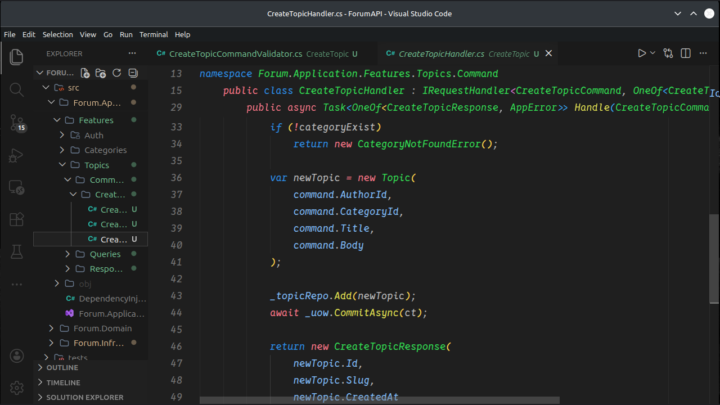Click the New File icon in Explorer
This screenshot has height=405, width=720.
click(86, 73)
